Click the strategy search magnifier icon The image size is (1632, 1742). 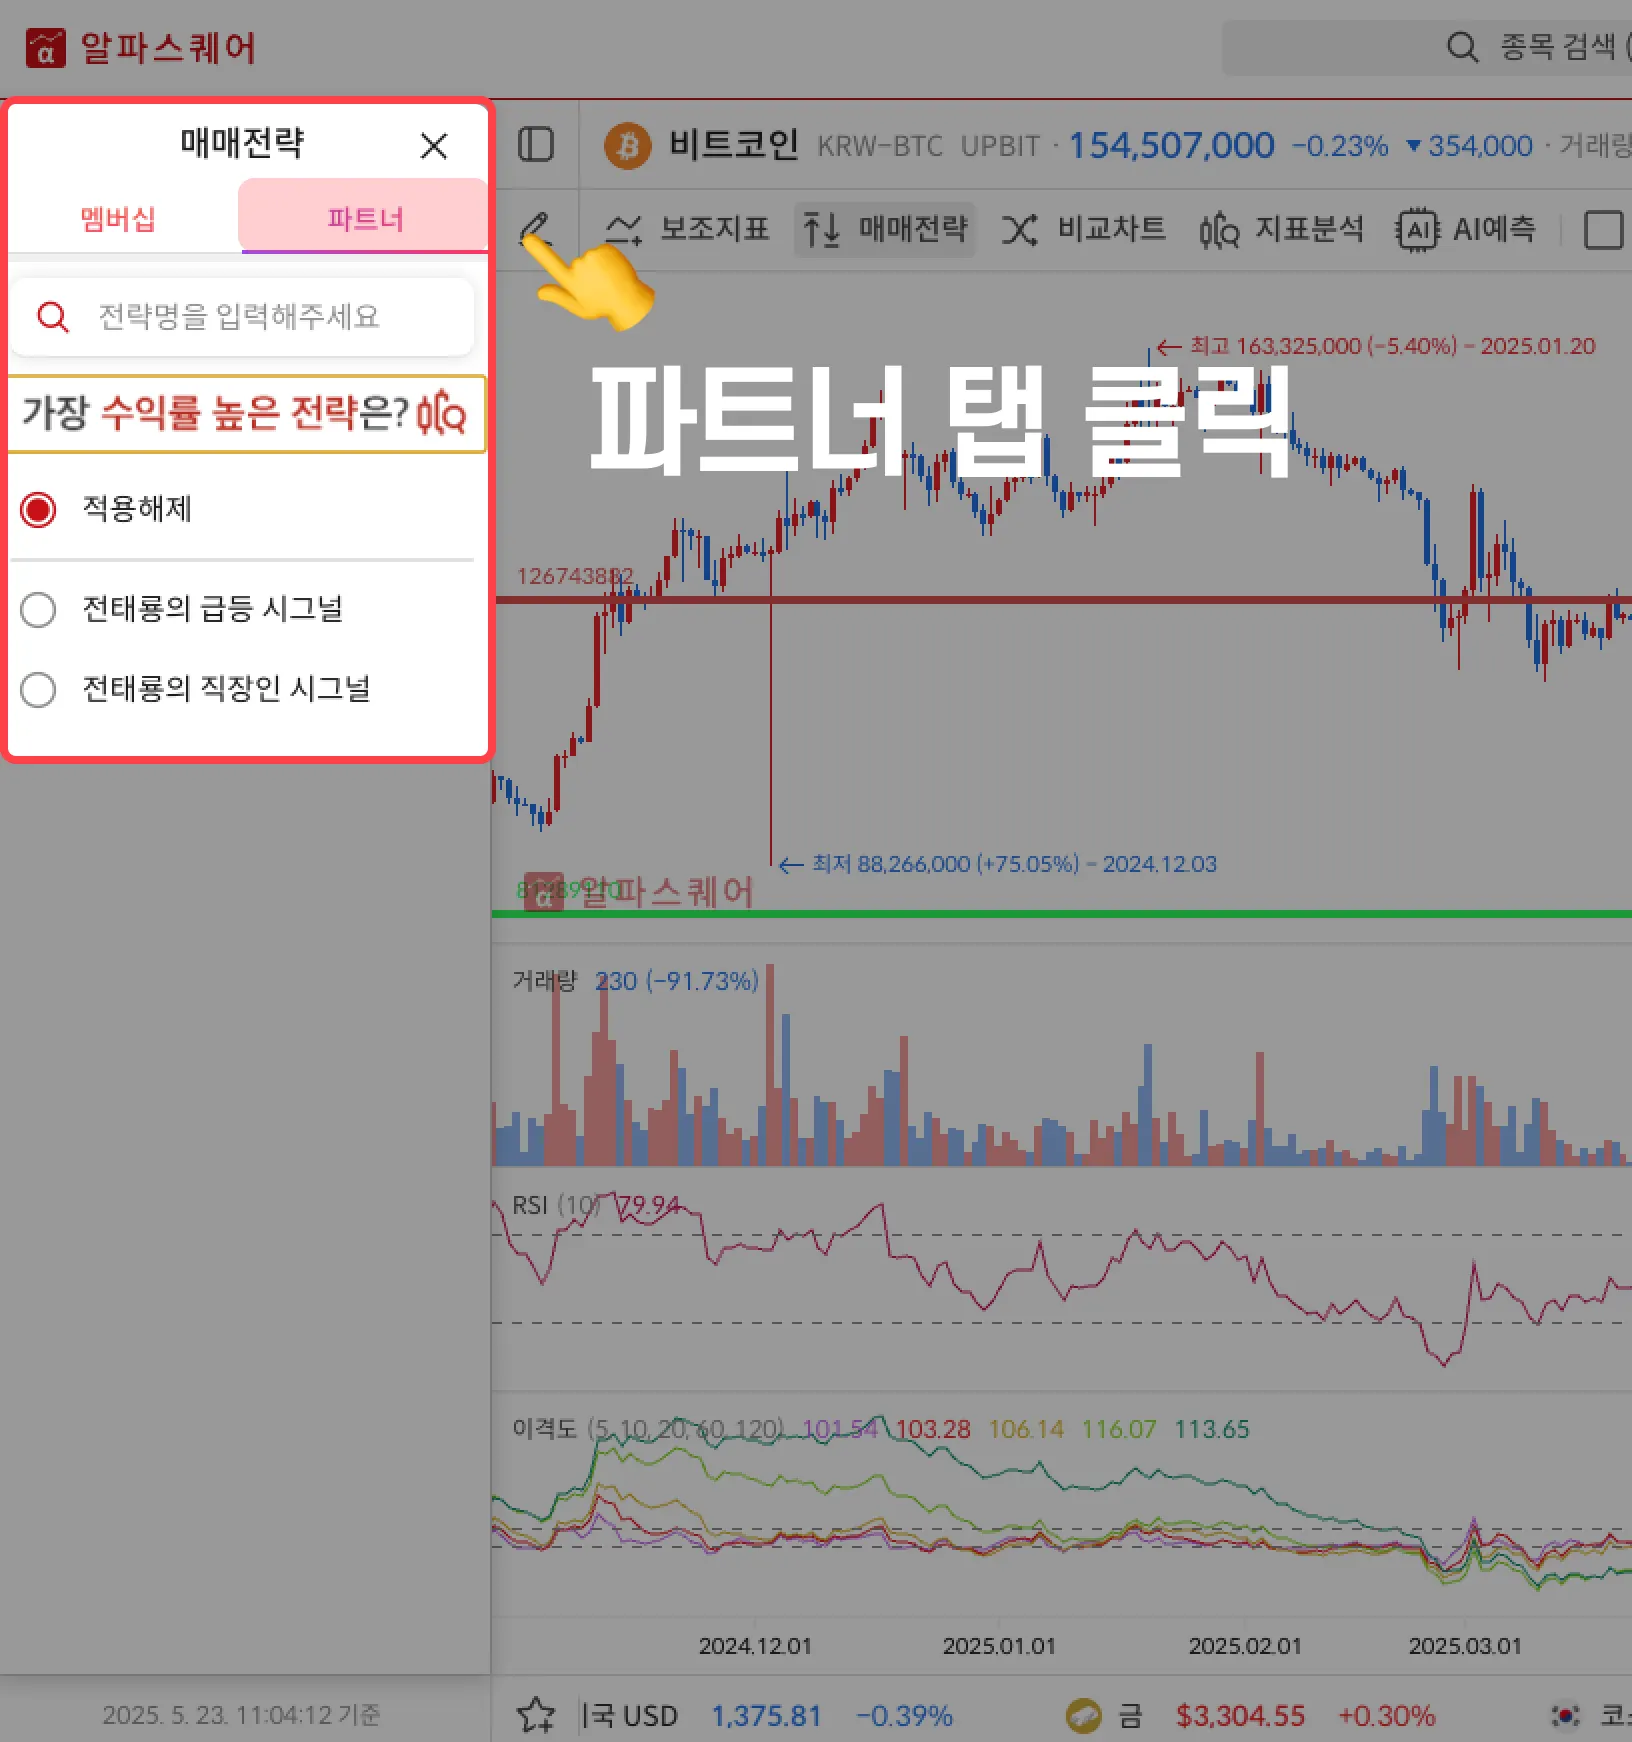pos(53,317)
